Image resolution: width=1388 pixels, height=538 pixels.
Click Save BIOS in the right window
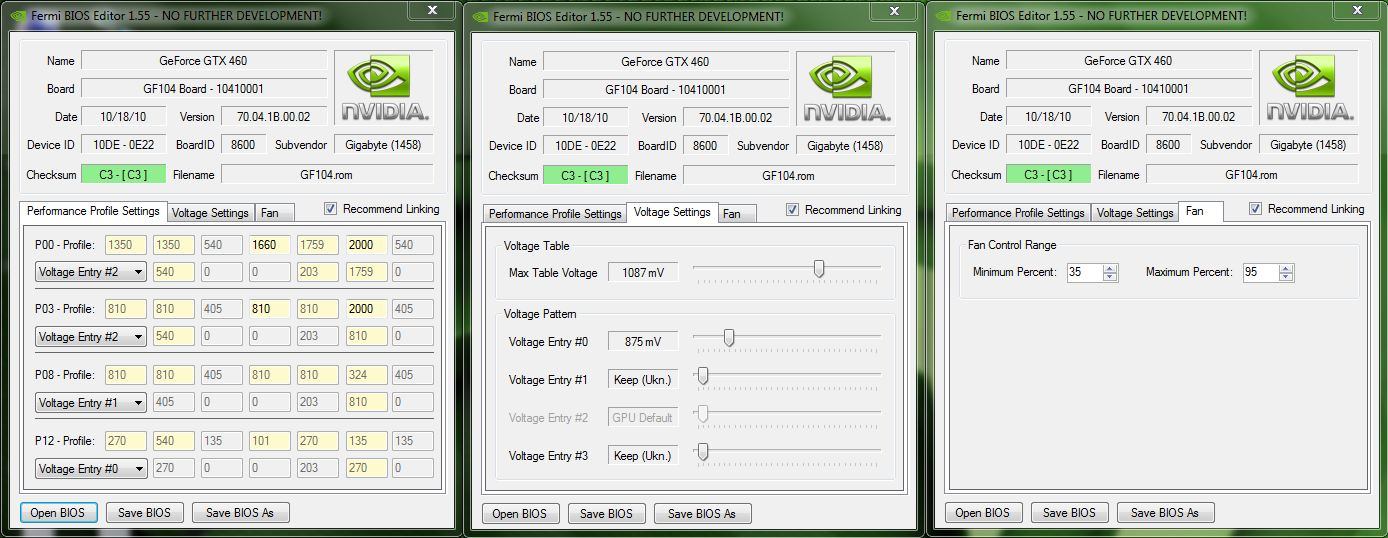click(1070, 513)
